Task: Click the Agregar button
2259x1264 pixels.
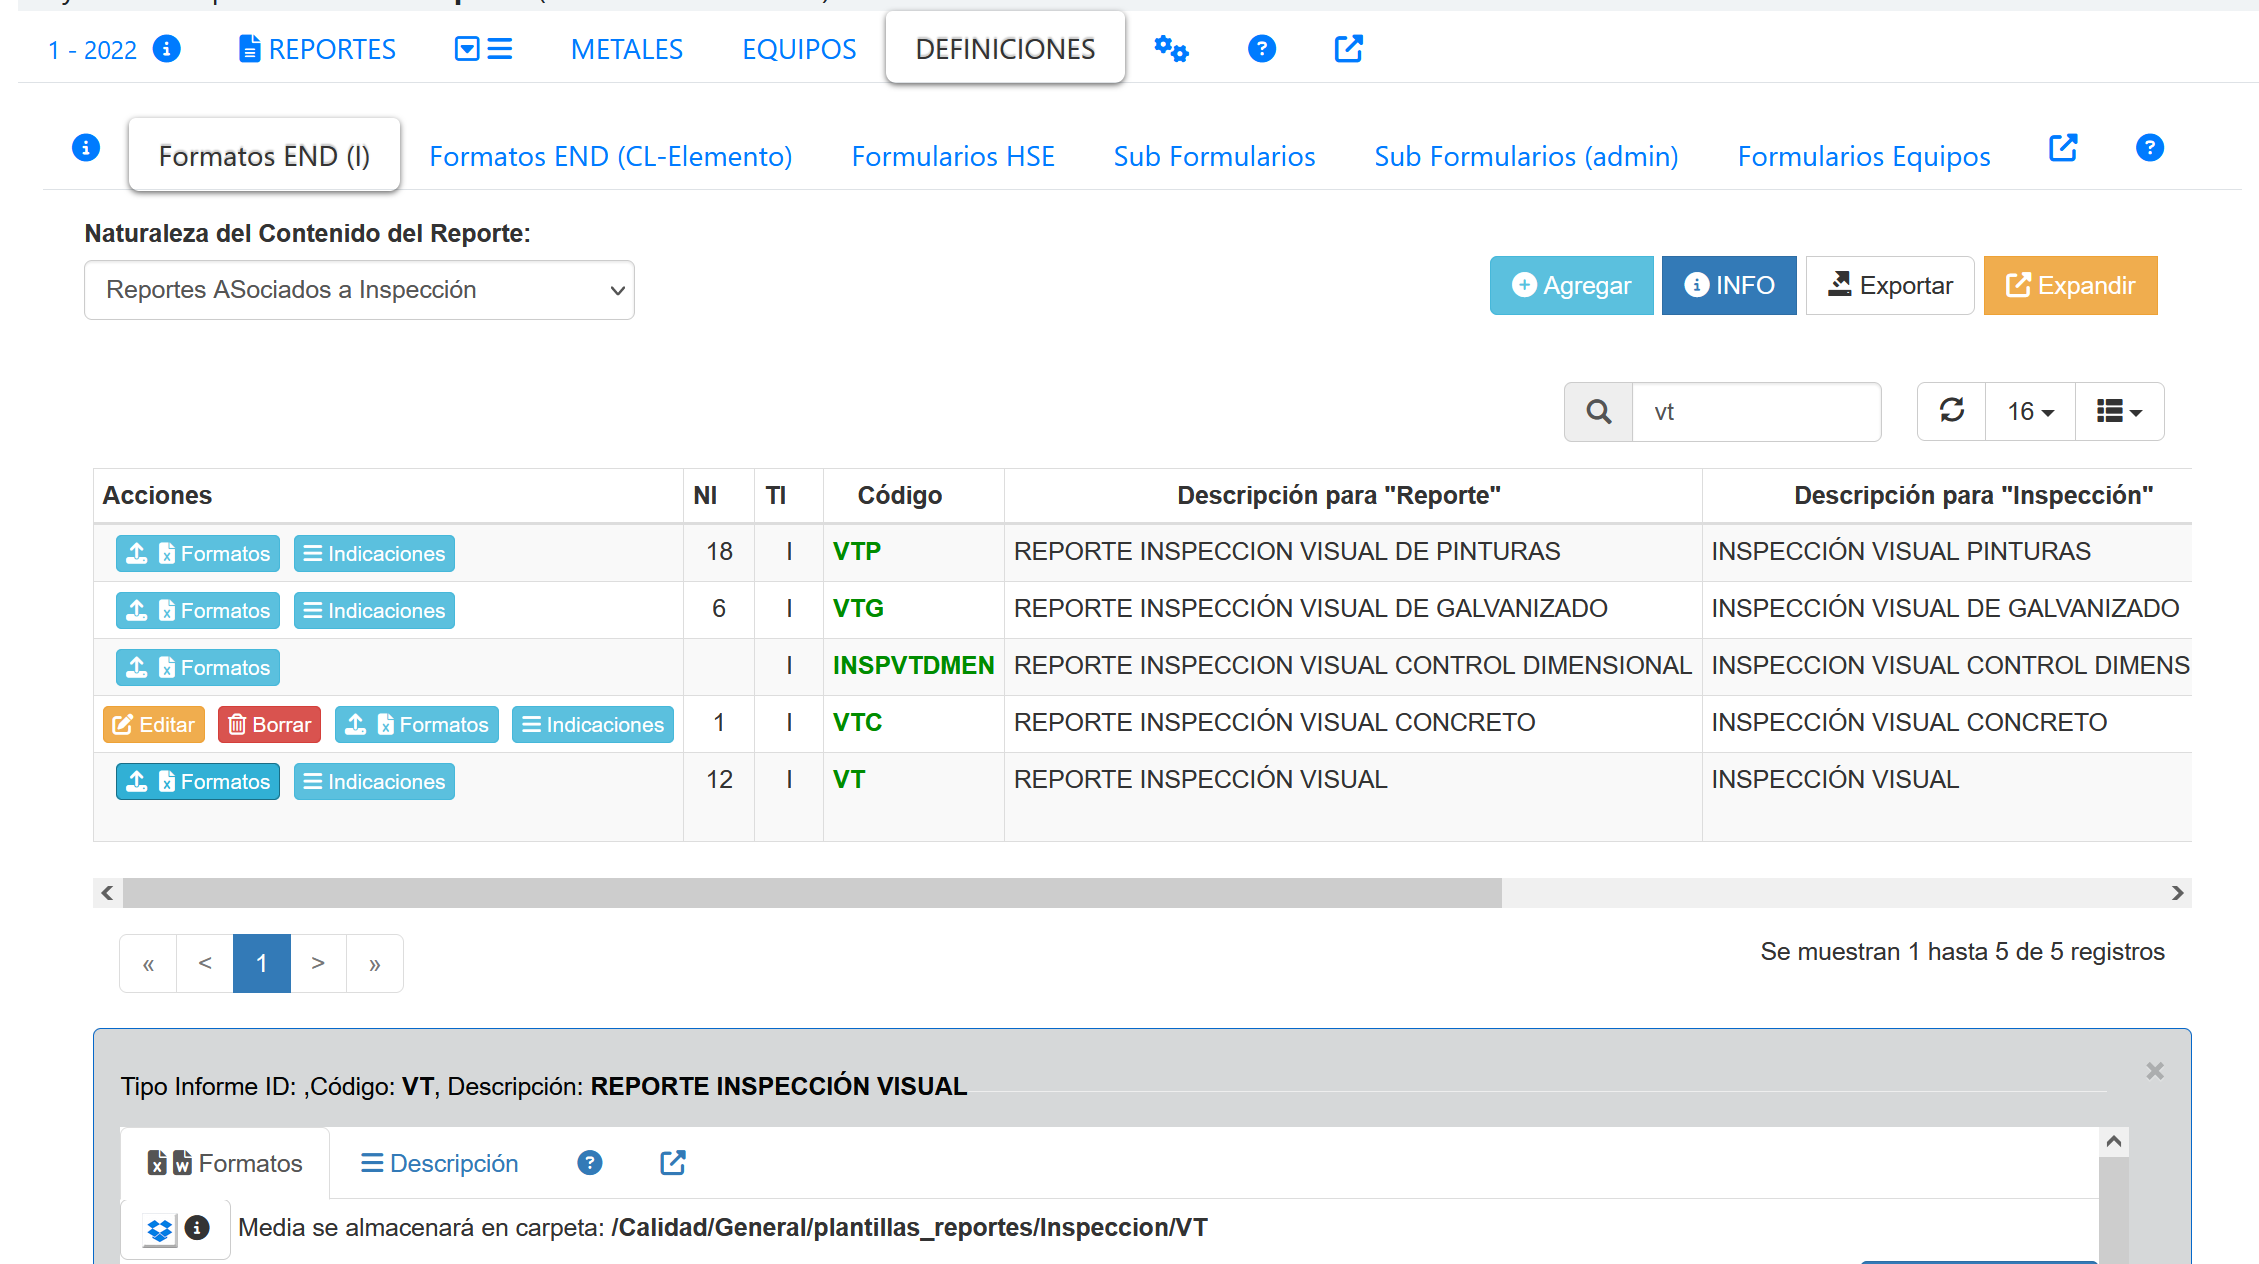Action: point(1571,286)
